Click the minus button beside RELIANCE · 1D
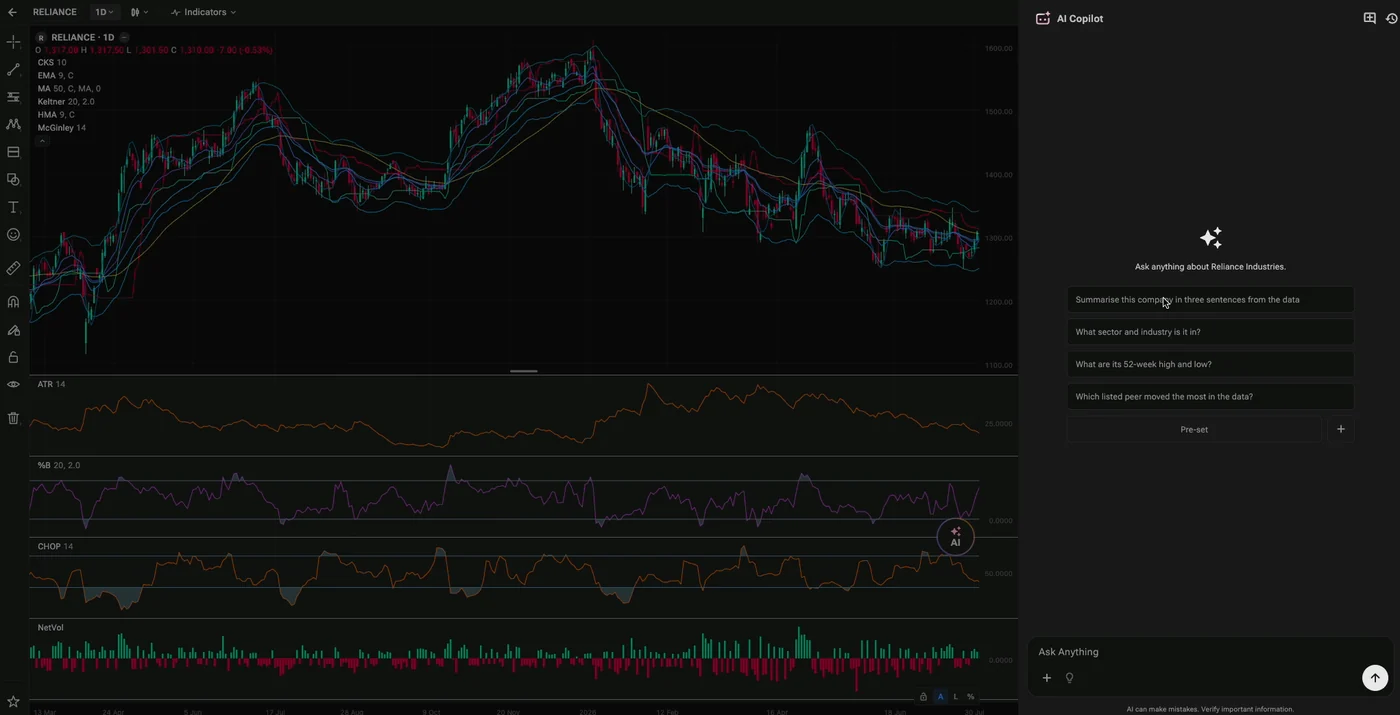The image size is (1400, 715). pyautogui.click(x=124, y=37)
